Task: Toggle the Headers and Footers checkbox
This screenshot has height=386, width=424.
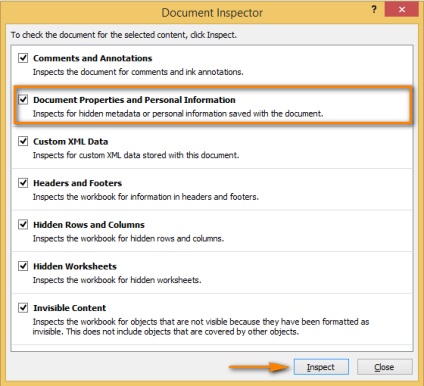Action: 23,183
